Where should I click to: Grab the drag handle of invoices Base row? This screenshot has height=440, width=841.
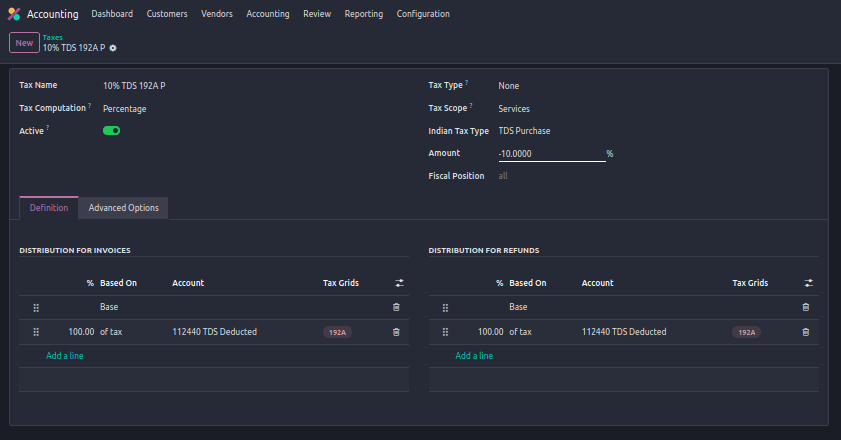click(x=36, y=307)
